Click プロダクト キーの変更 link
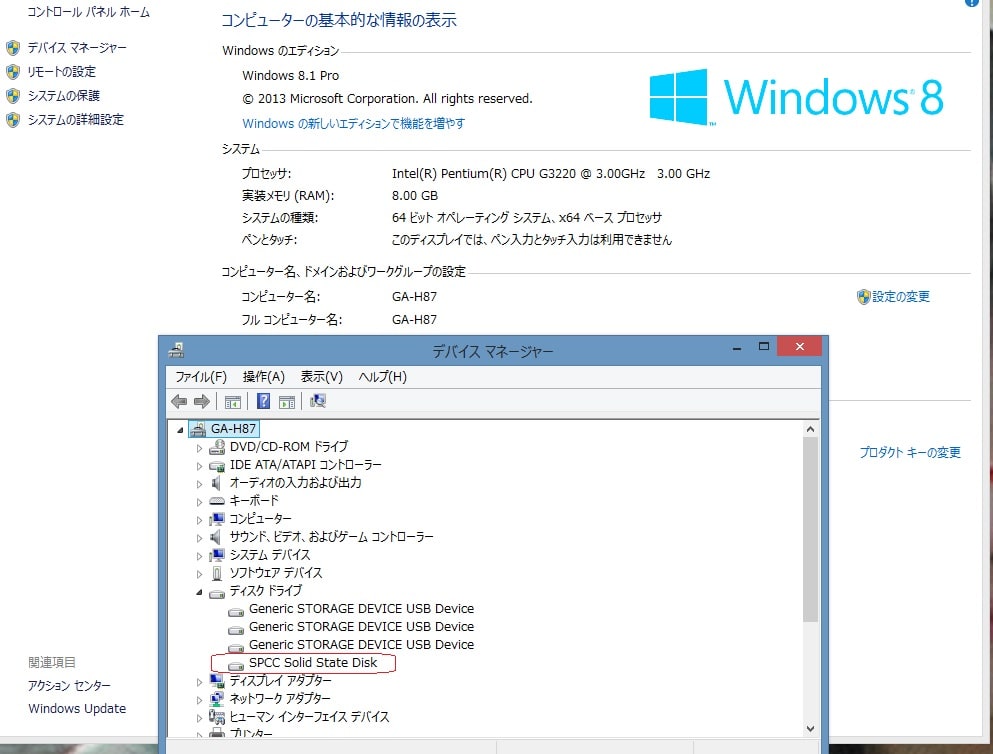This screenshot has height=754, width=993. tap(910, 453)
